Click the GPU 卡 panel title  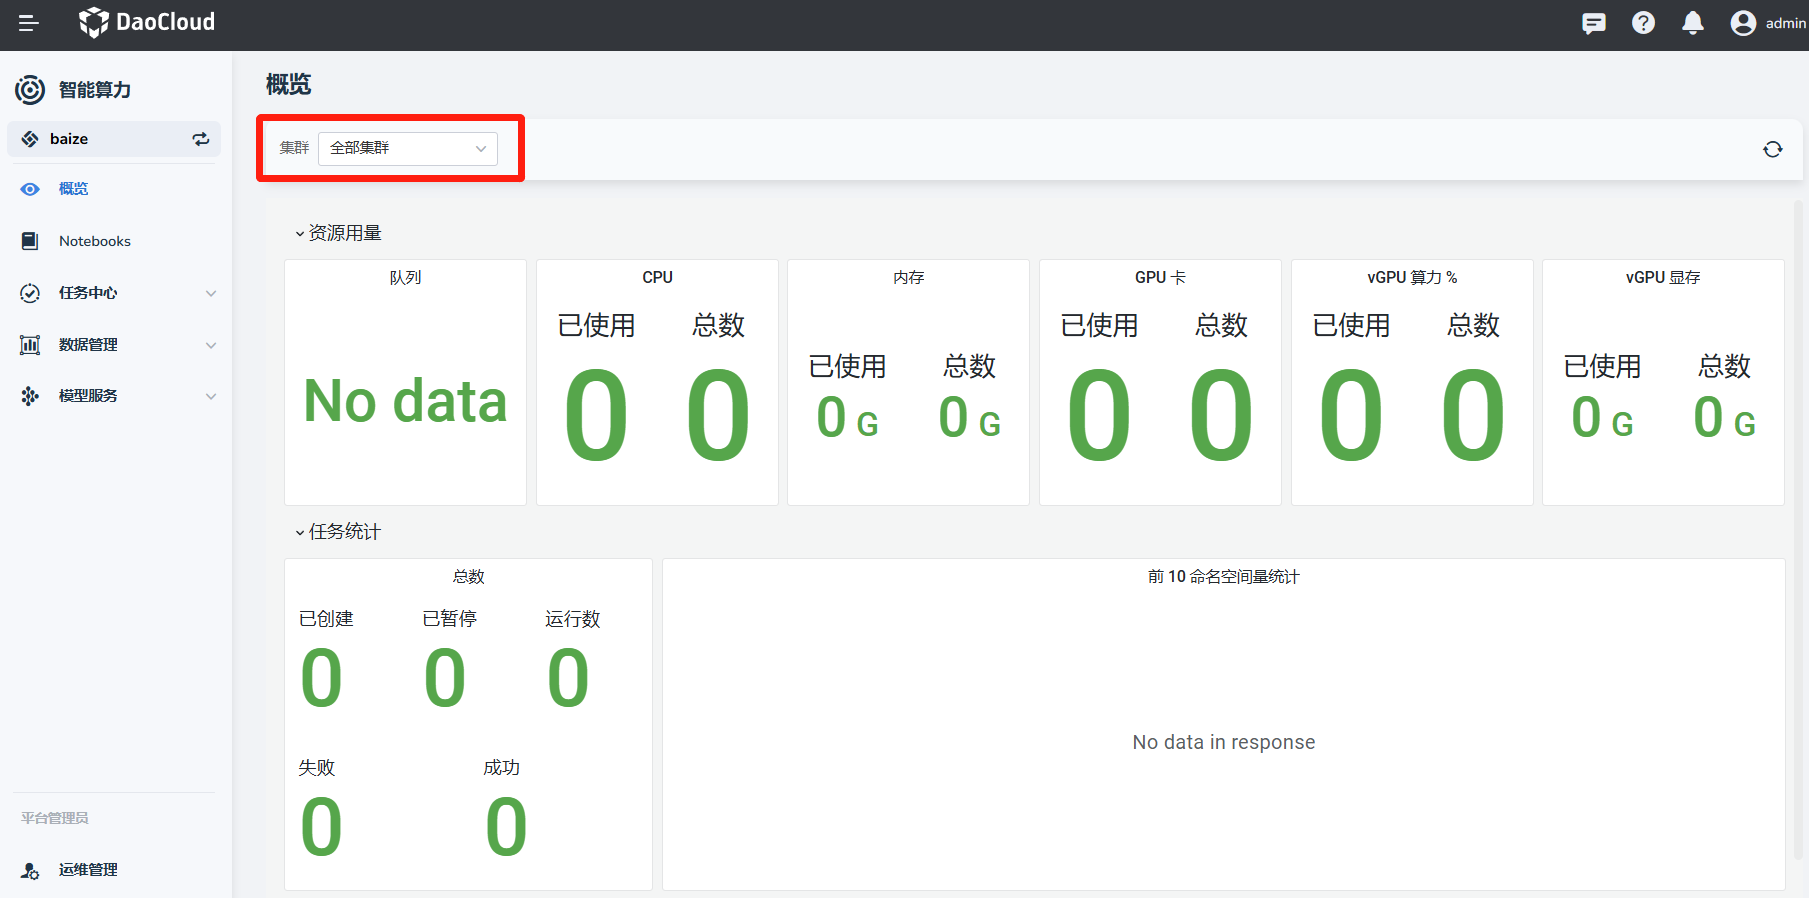pos(1160,277)
